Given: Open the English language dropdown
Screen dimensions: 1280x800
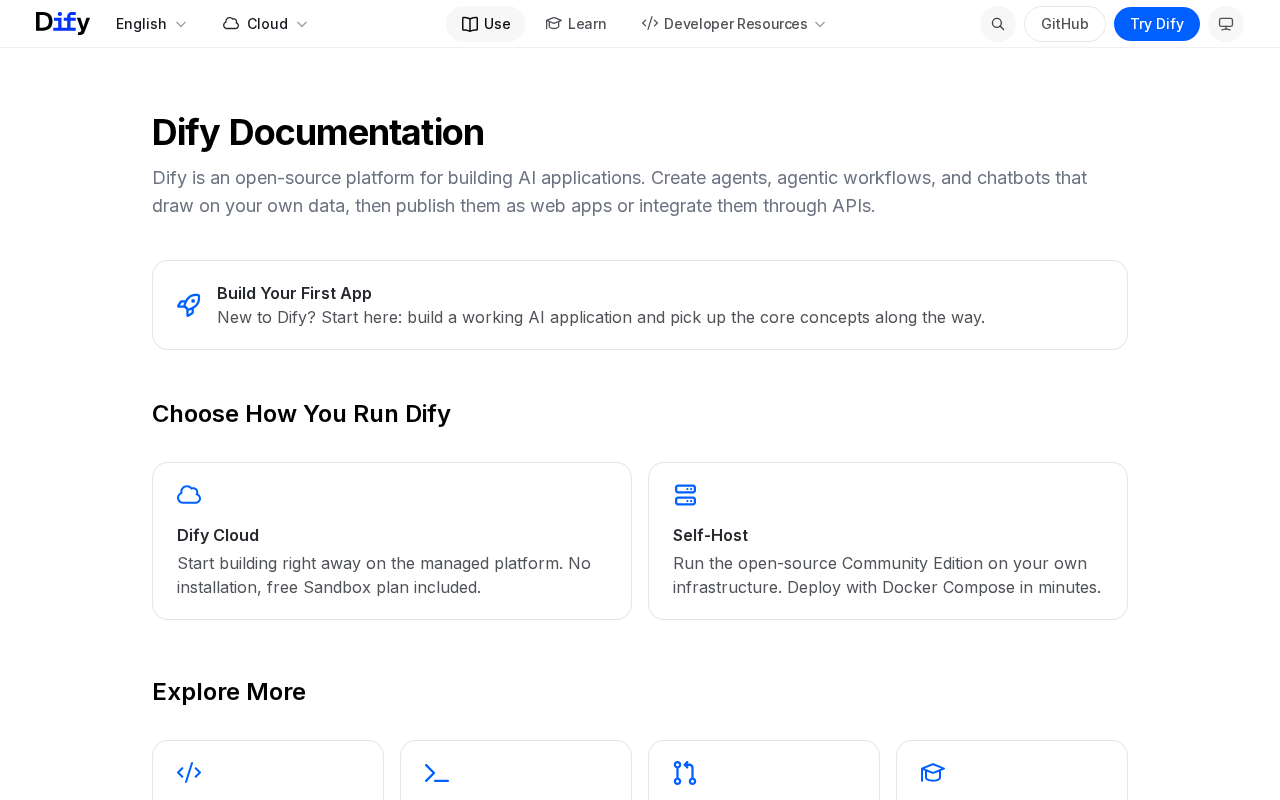Looking at the screenshot, I should [x=151, y=24].
